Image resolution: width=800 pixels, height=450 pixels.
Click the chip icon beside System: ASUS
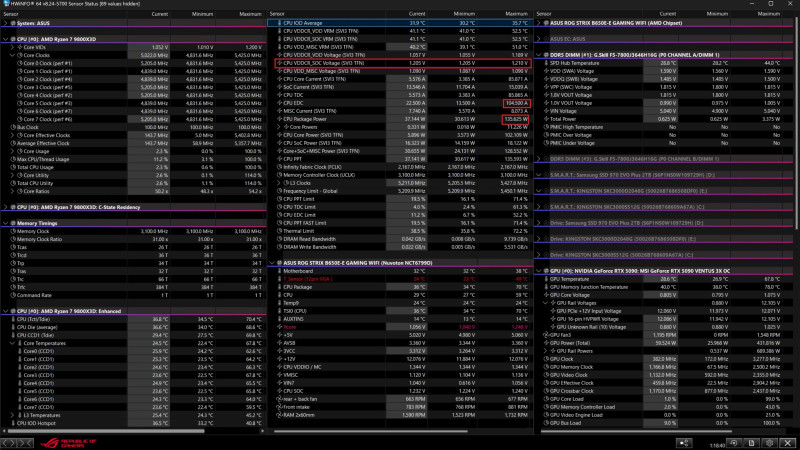[13, 23]
